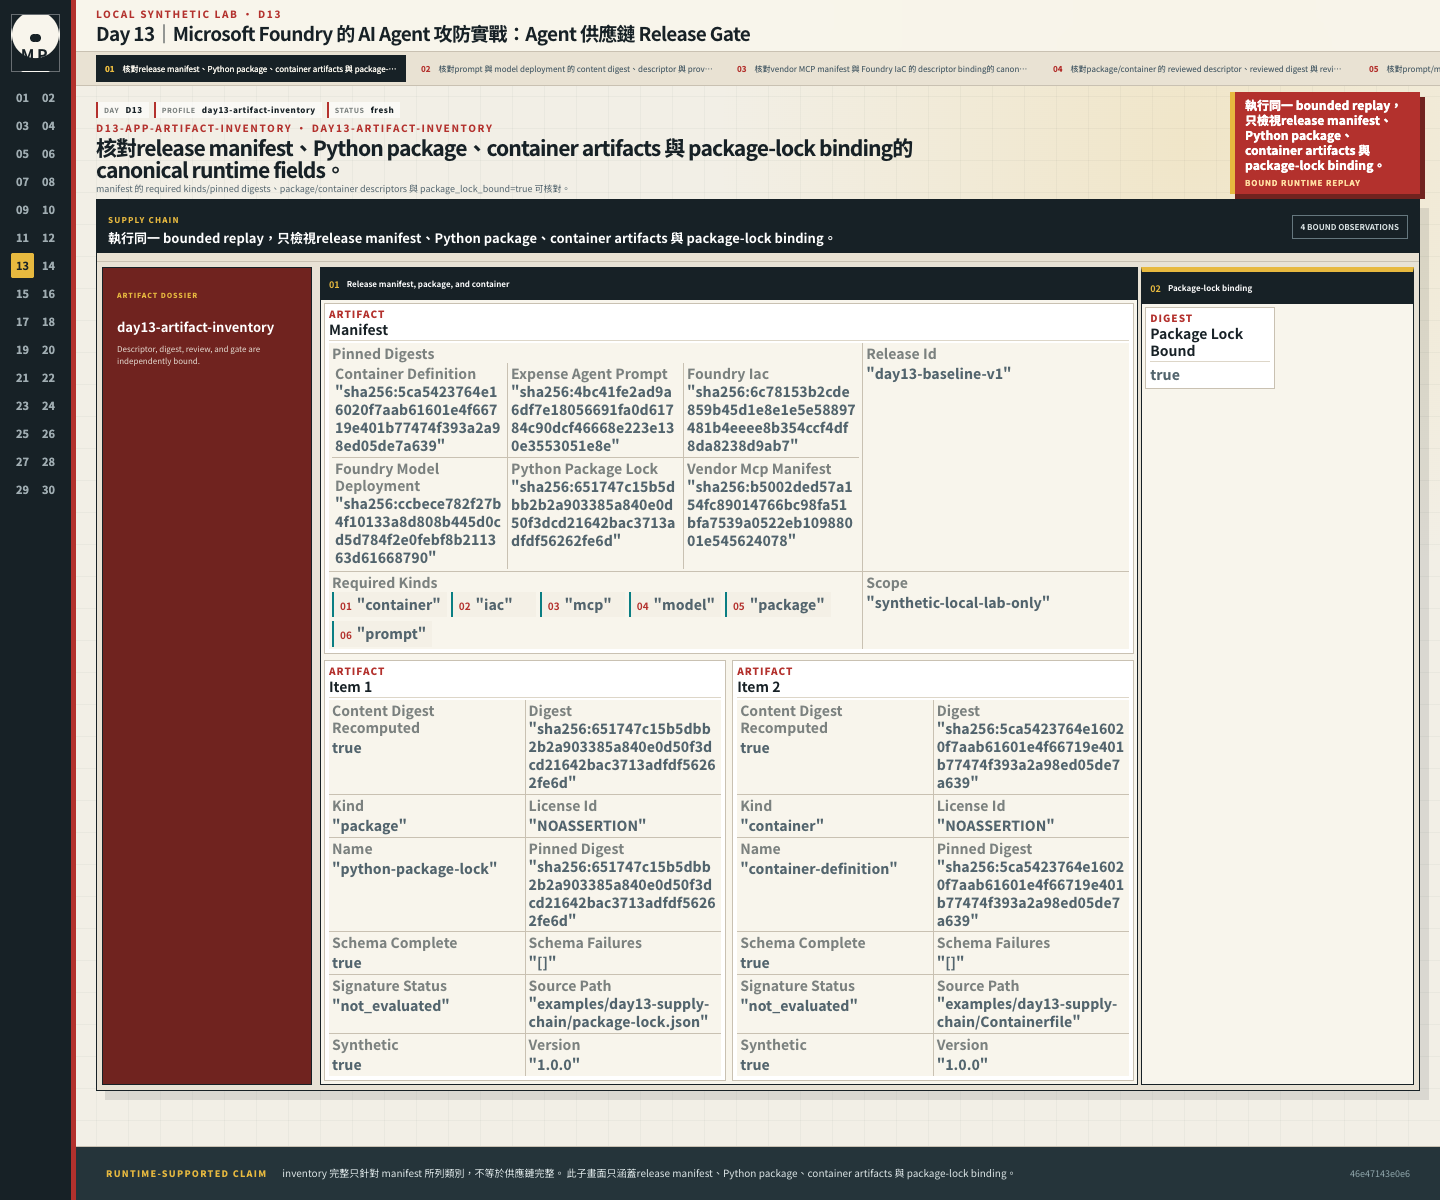Viewport: 1440px width, 1200px height.
Task: Go to day 05 in sidebar
Action: (22, 154)
